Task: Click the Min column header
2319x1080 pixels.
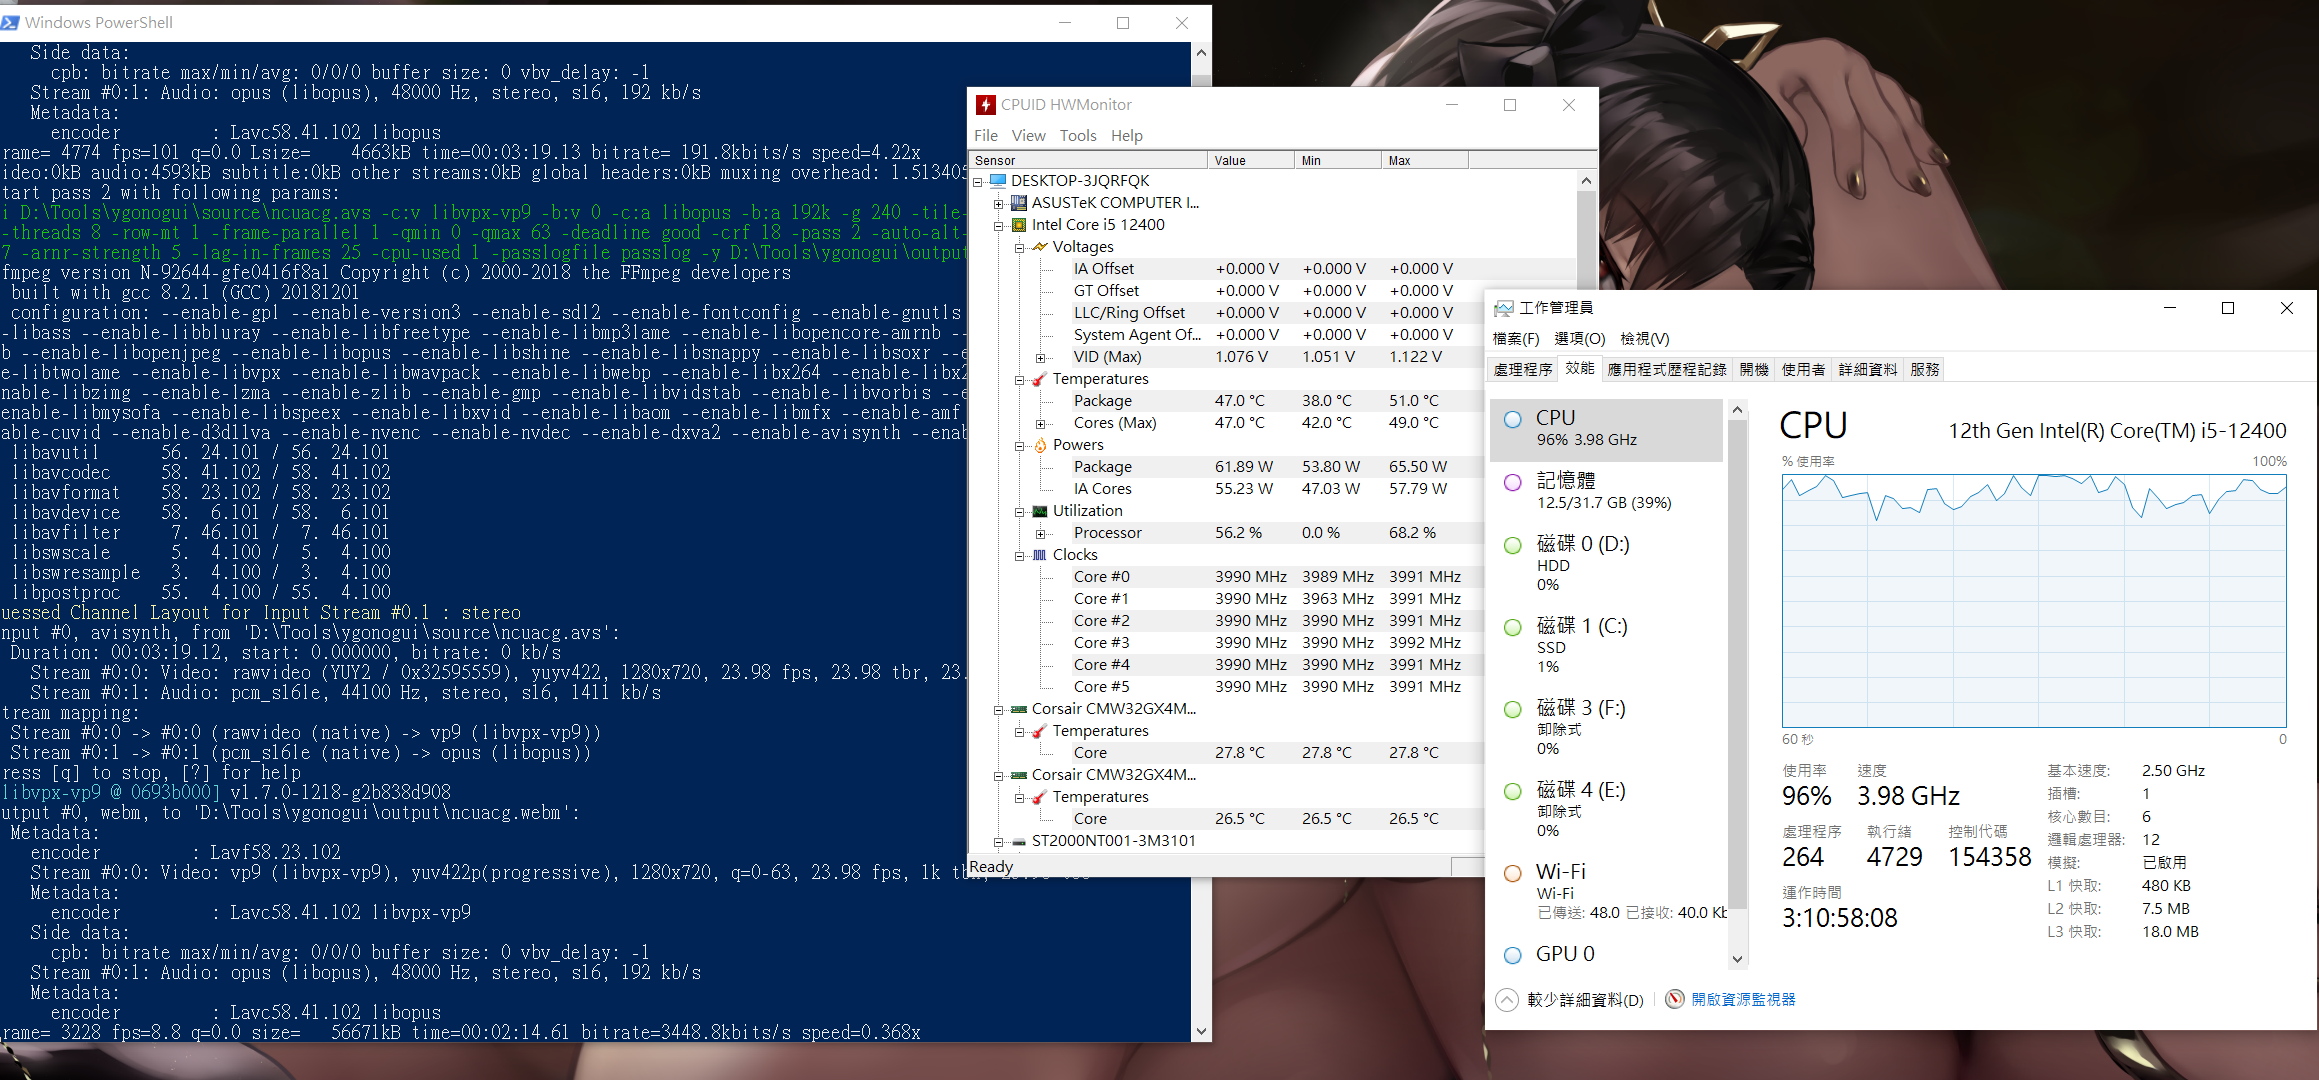Action: tap(1337, 160)
